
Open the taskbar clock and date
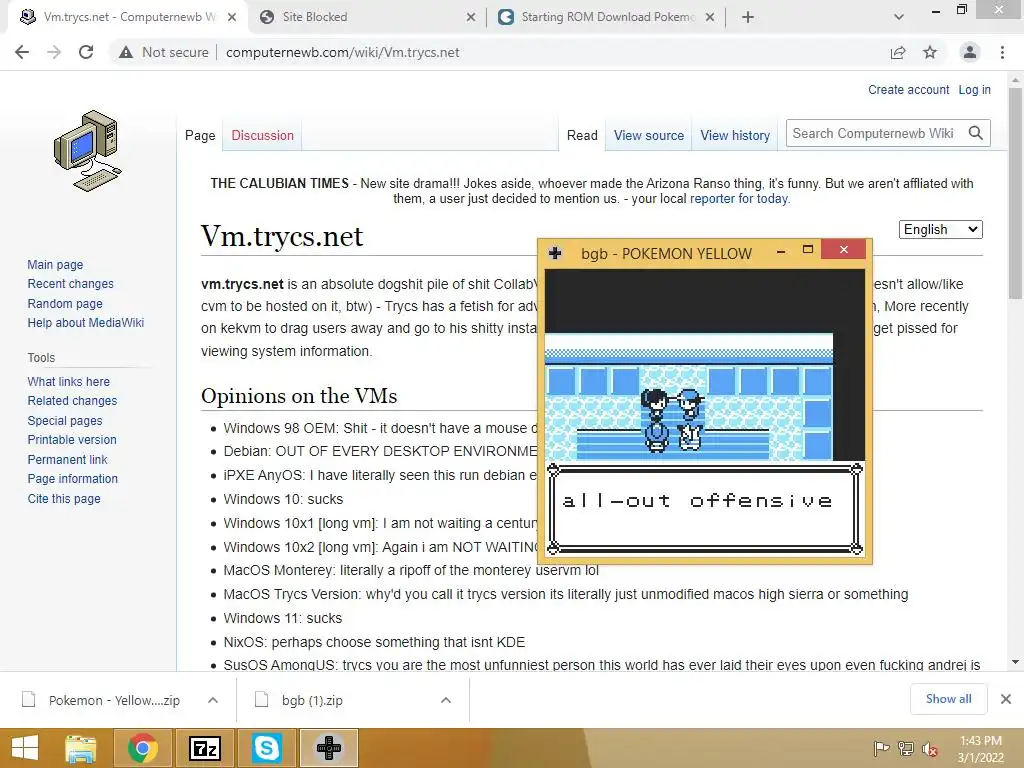[x=980, y=749]
